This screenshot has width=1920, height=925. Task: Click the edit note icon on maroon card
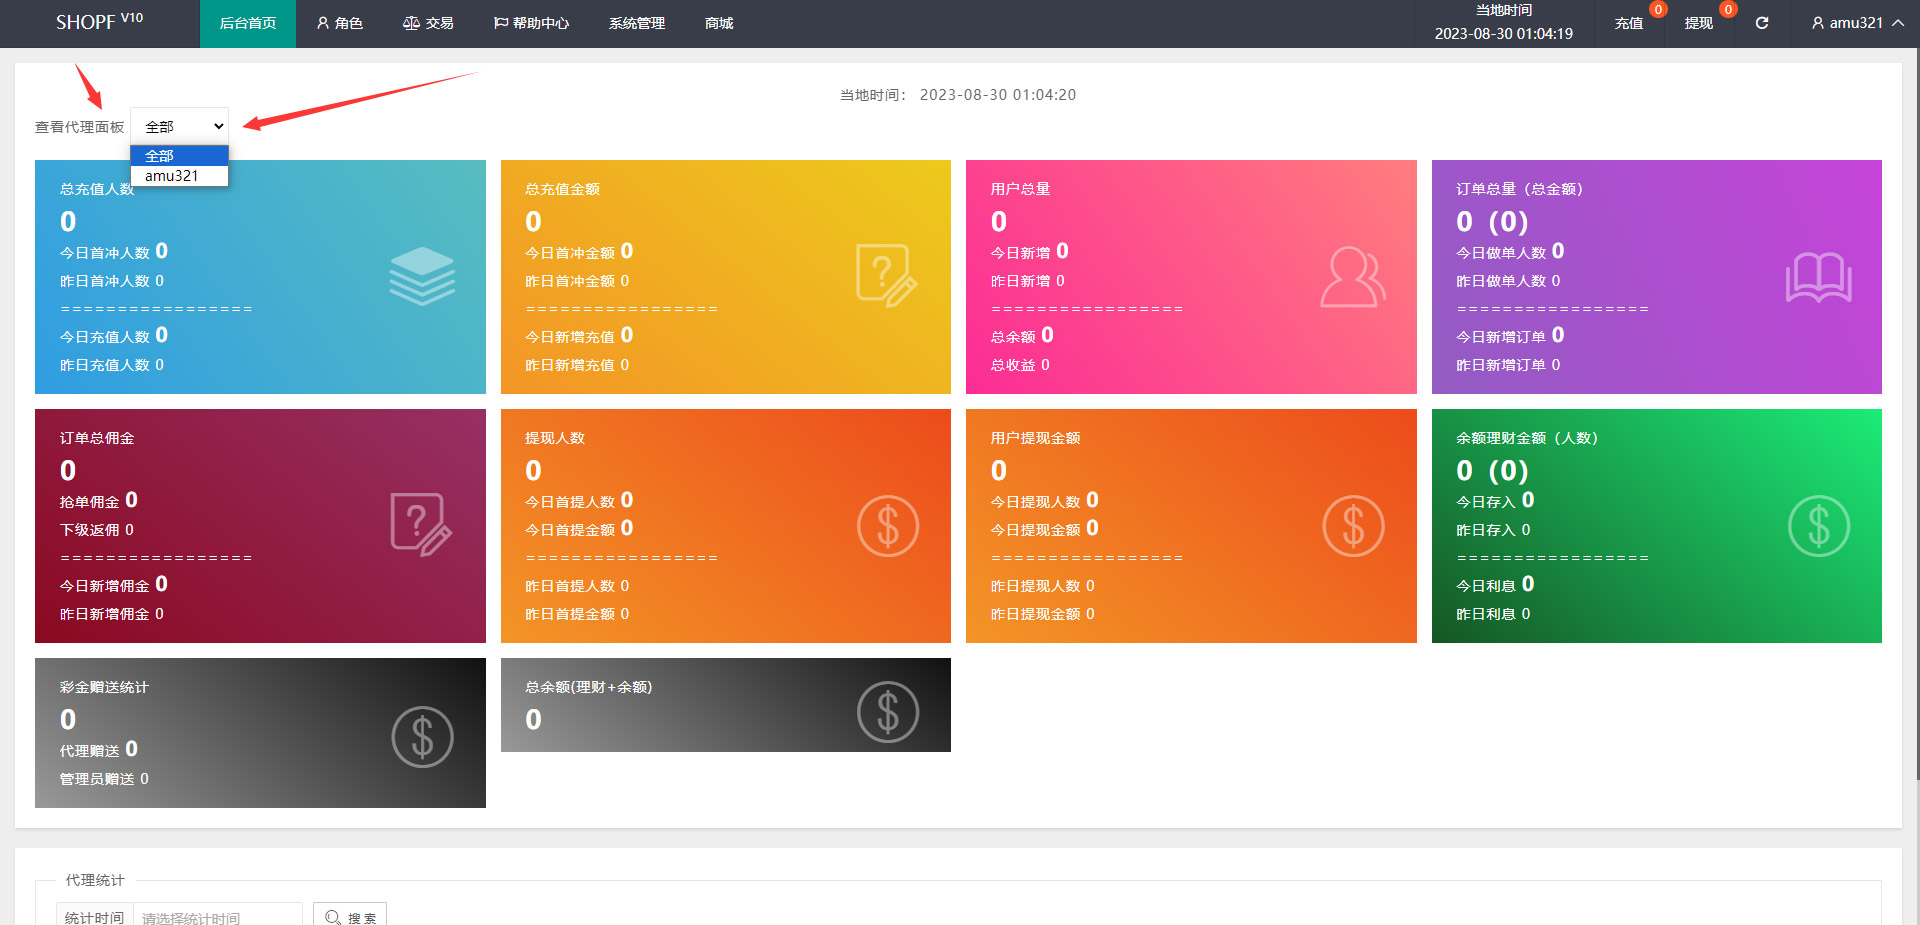[x=421, y=524]
